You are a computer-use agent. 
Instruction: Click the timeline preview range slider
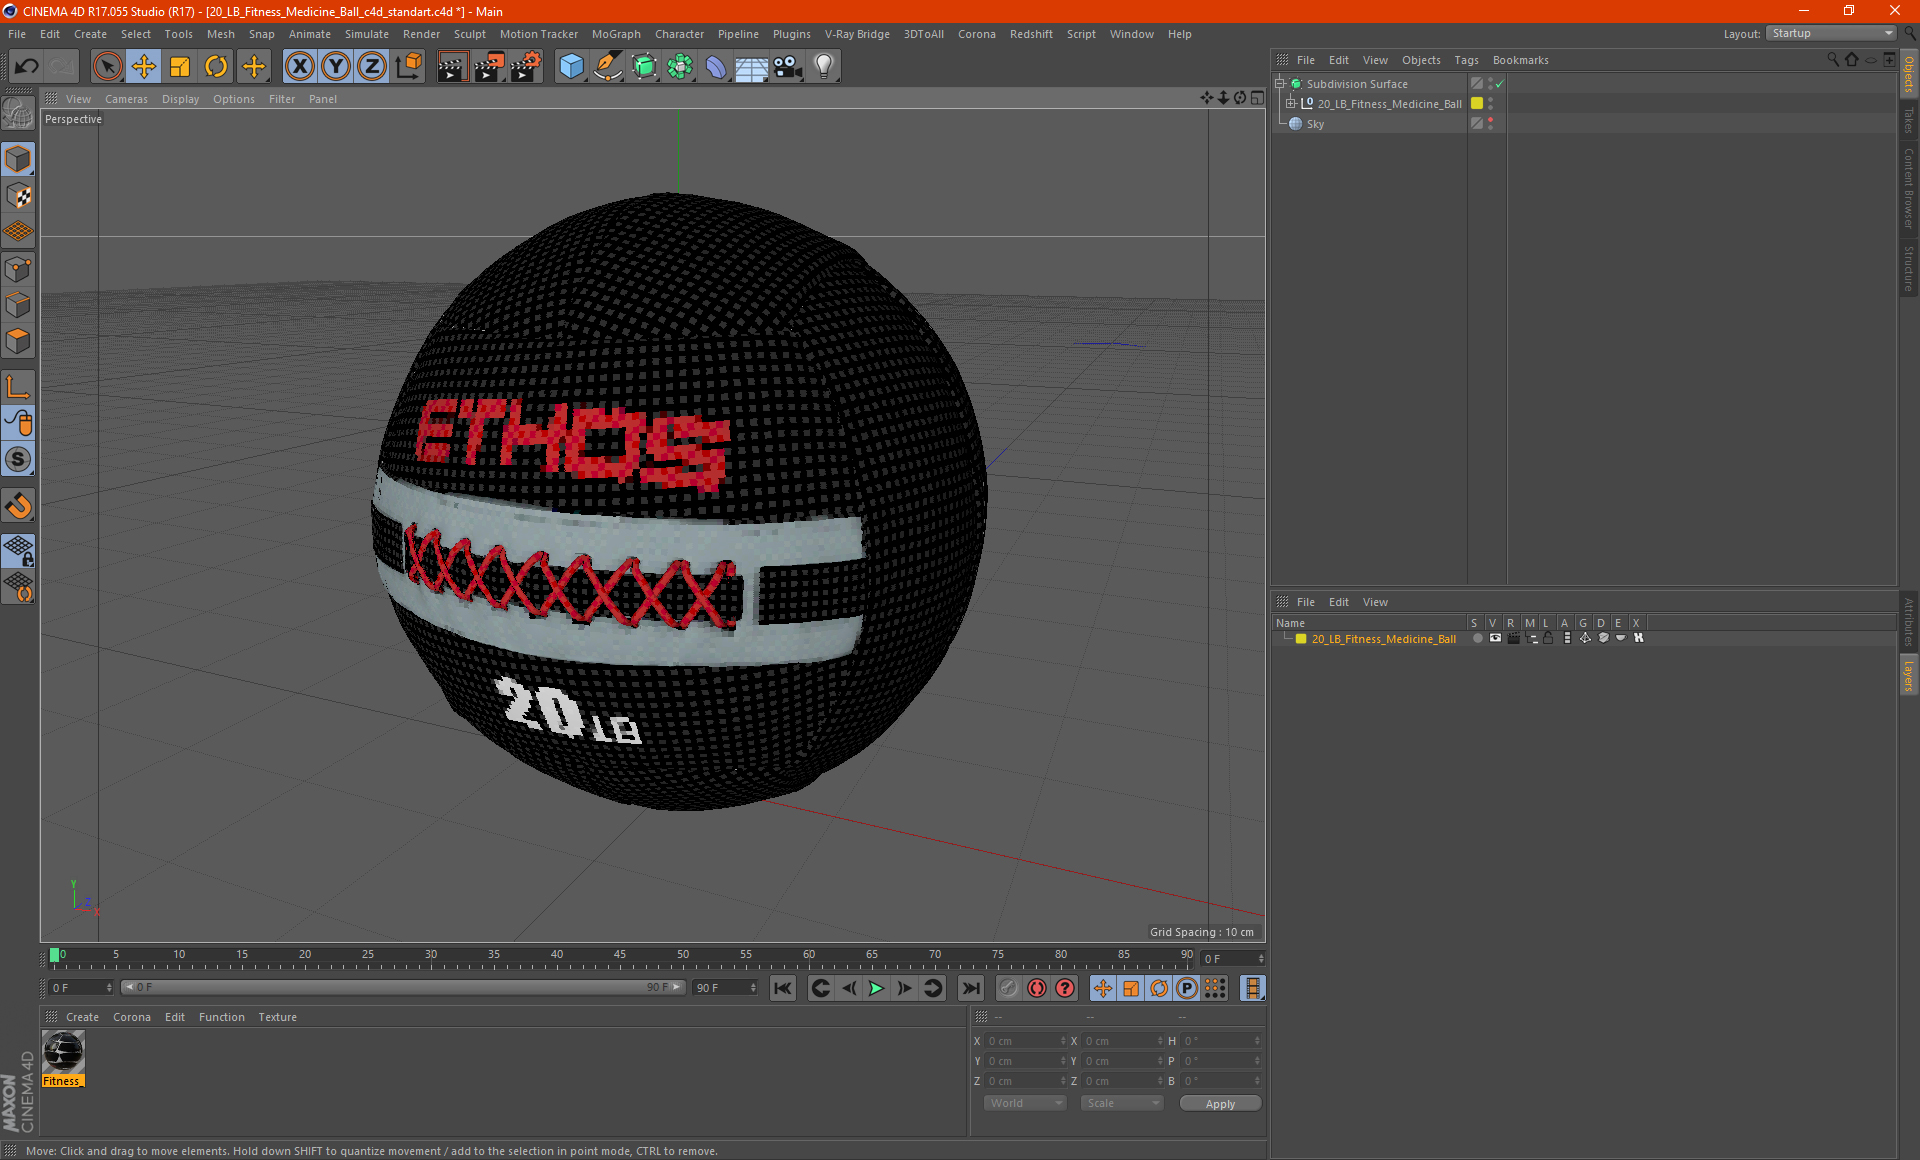tap(403, 987)
